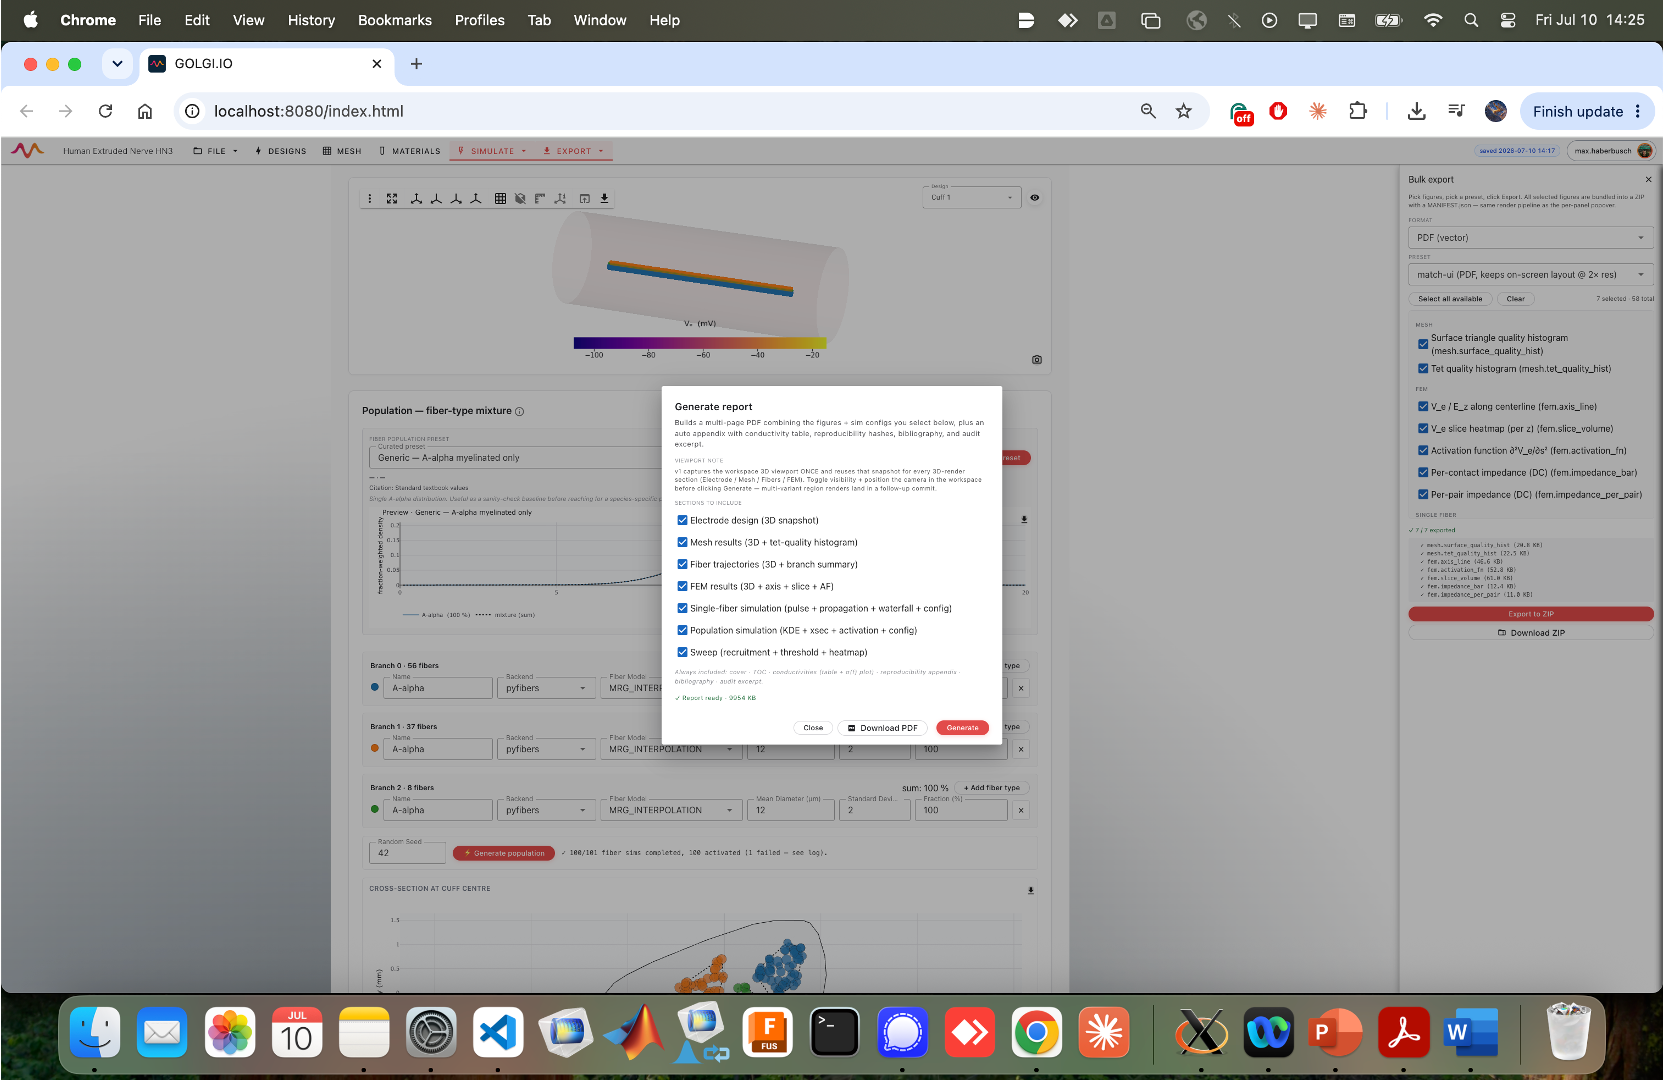
Task: Open Chrome Bookmarks menu
Action: [395, 20]
